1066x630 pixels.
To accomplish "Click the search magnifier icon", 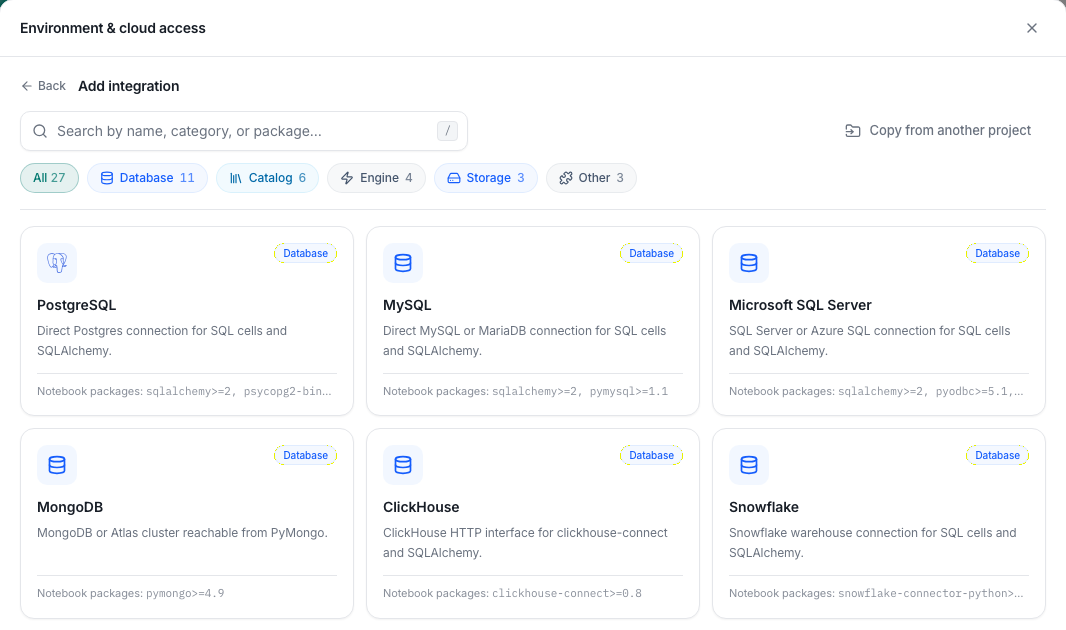I will pyautogui.click(x=40, y=131).
